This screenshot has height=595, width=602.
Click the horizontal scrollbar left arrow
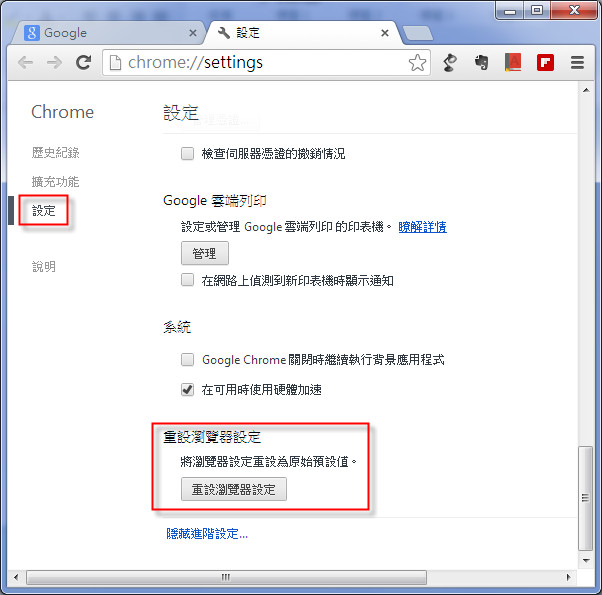[x=16, y=577]
